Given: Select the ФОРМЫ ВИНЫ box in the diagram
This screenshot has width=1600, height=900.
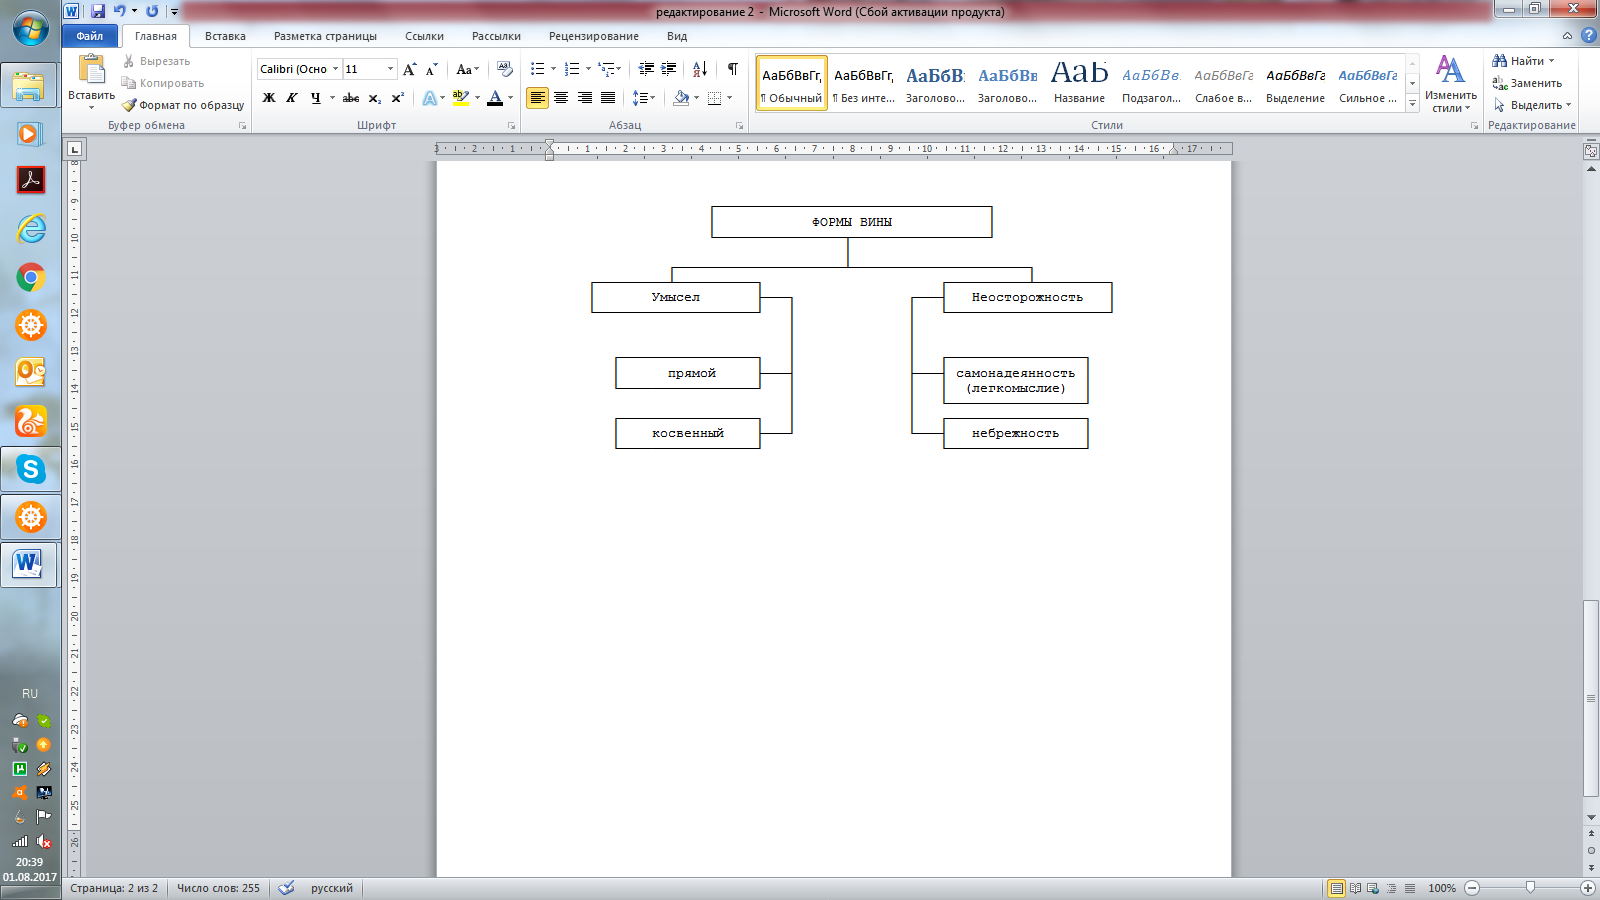Looking at the screenshot, I should [851, 222].
